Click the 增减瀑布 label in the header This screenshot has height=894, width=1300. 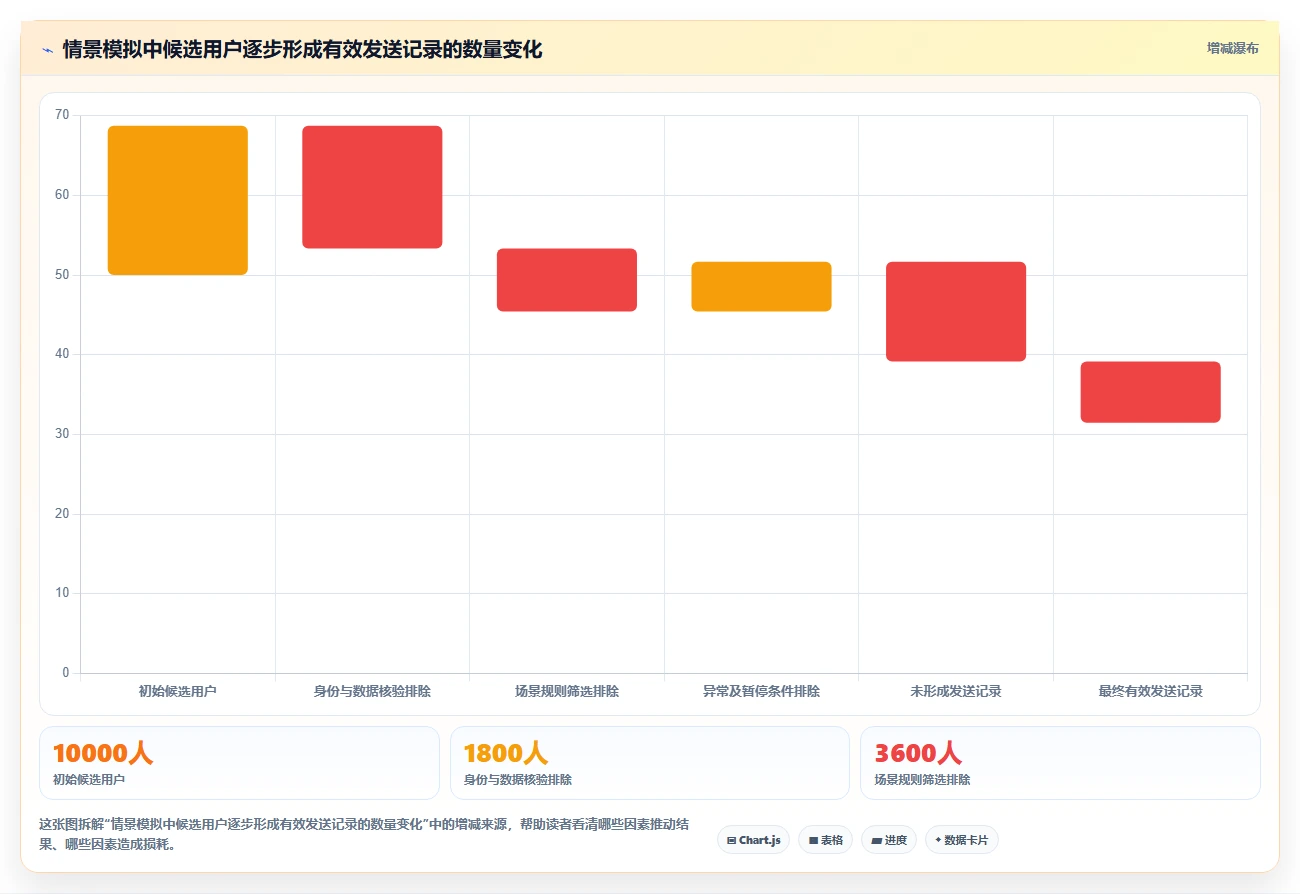pyautogui.click(x=1233, y=48)
